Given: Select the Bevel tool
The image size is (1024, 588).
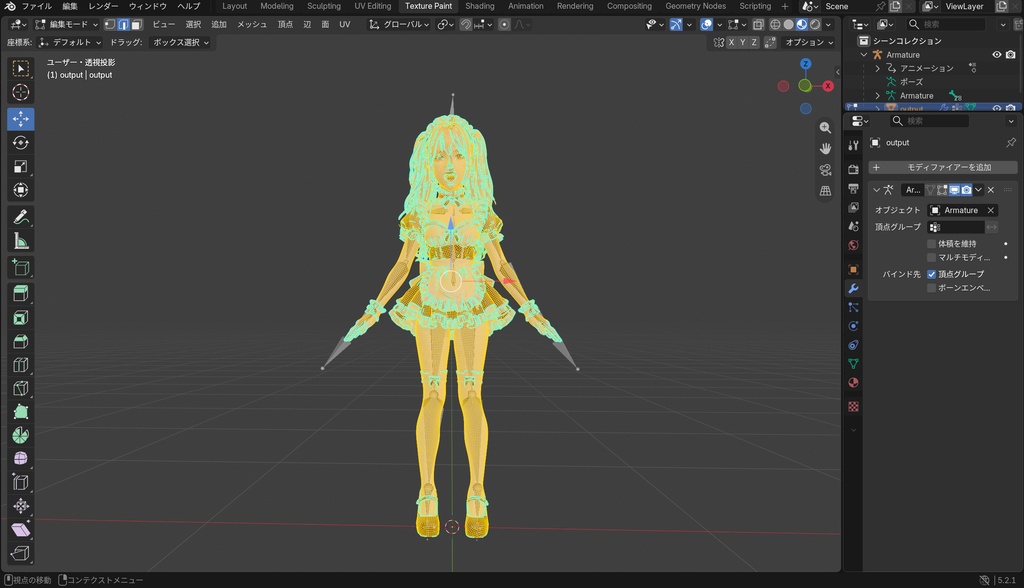Looking at the screenshot, I should [x=21, y=341].
